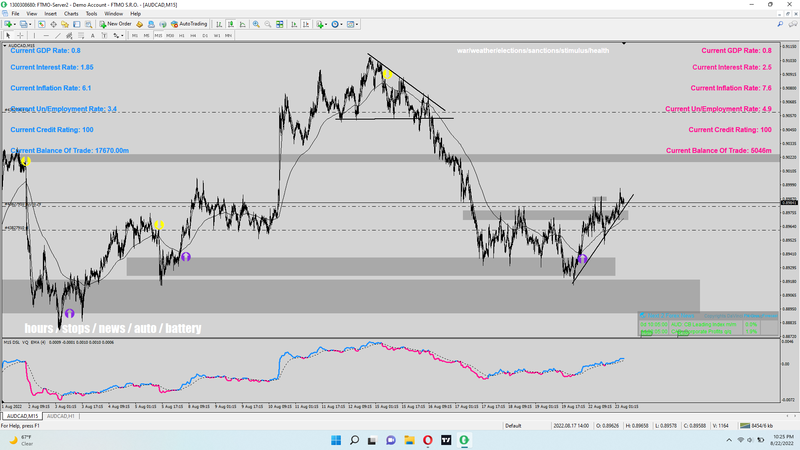Click the New Order button
The image size is (800, 450).
pos(116,23)
